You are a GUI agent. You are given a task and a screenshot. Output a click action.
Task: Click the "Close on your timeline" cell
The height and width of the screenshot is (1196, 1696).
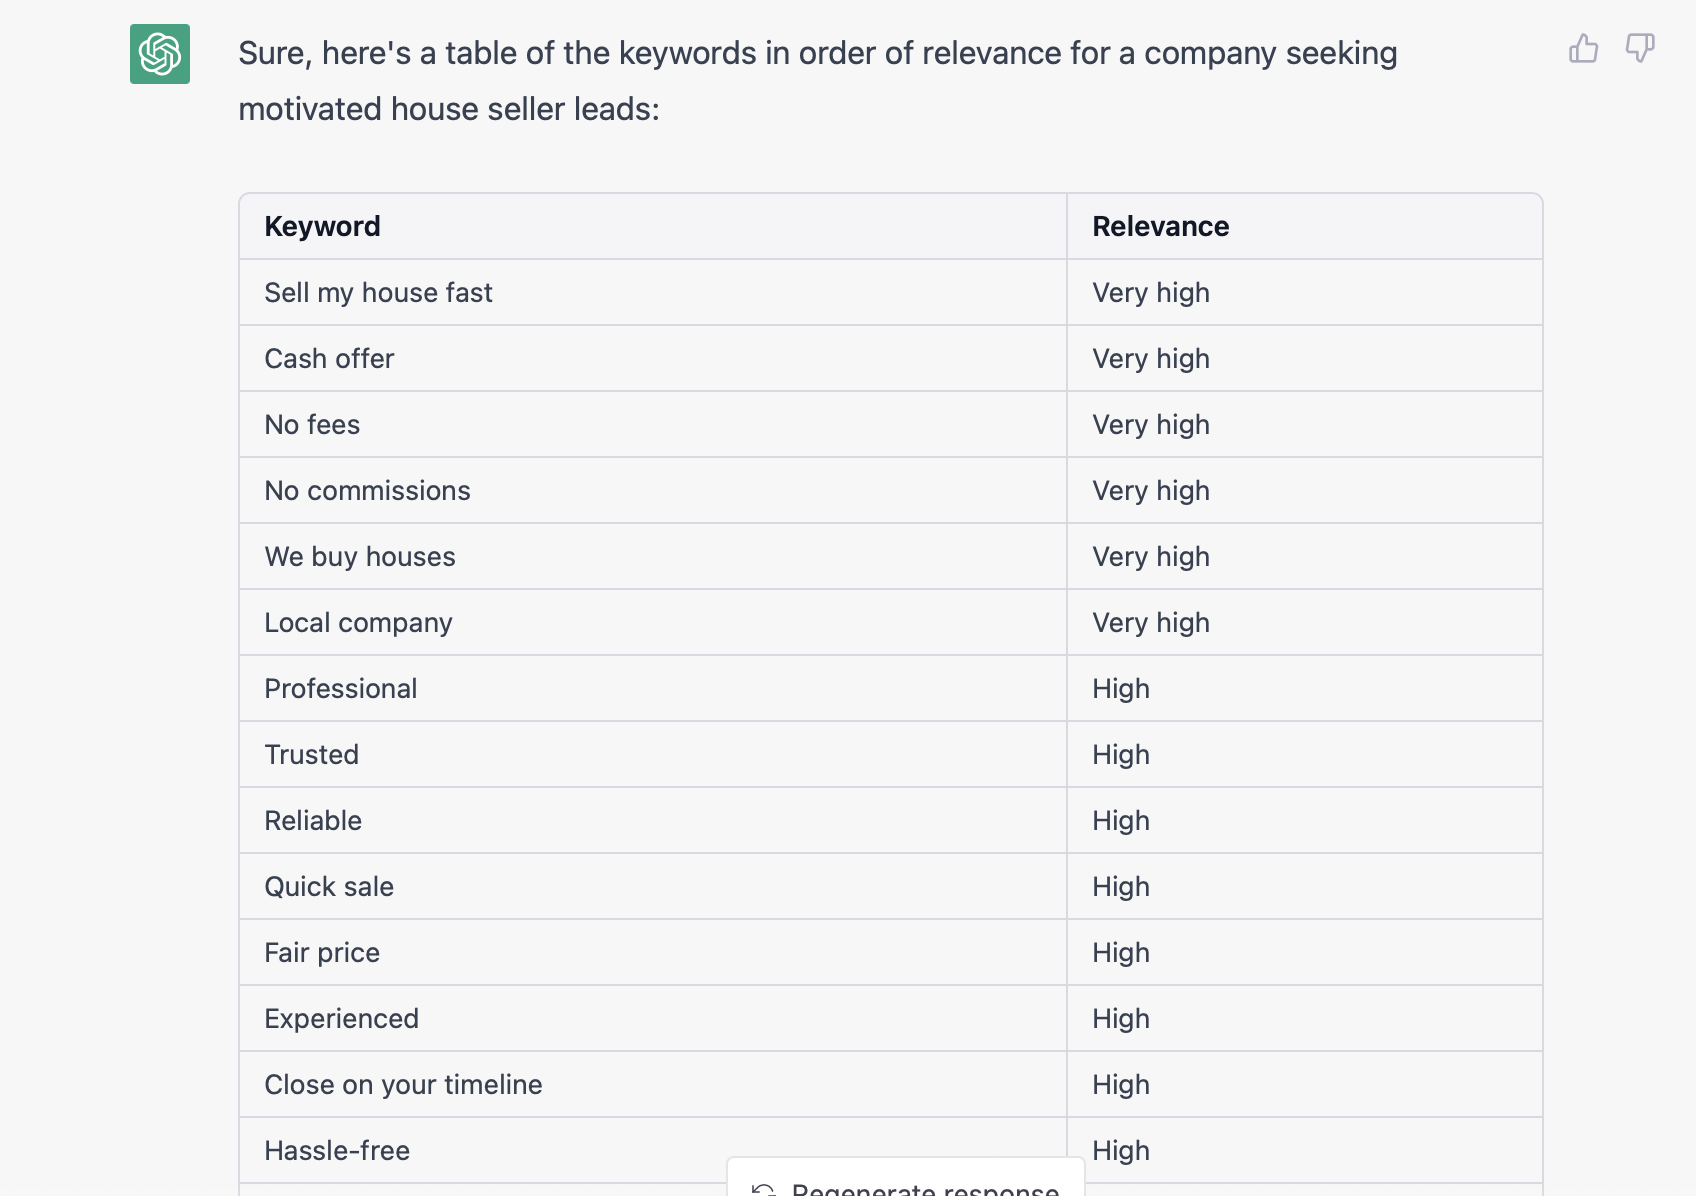pos(403,1084)
